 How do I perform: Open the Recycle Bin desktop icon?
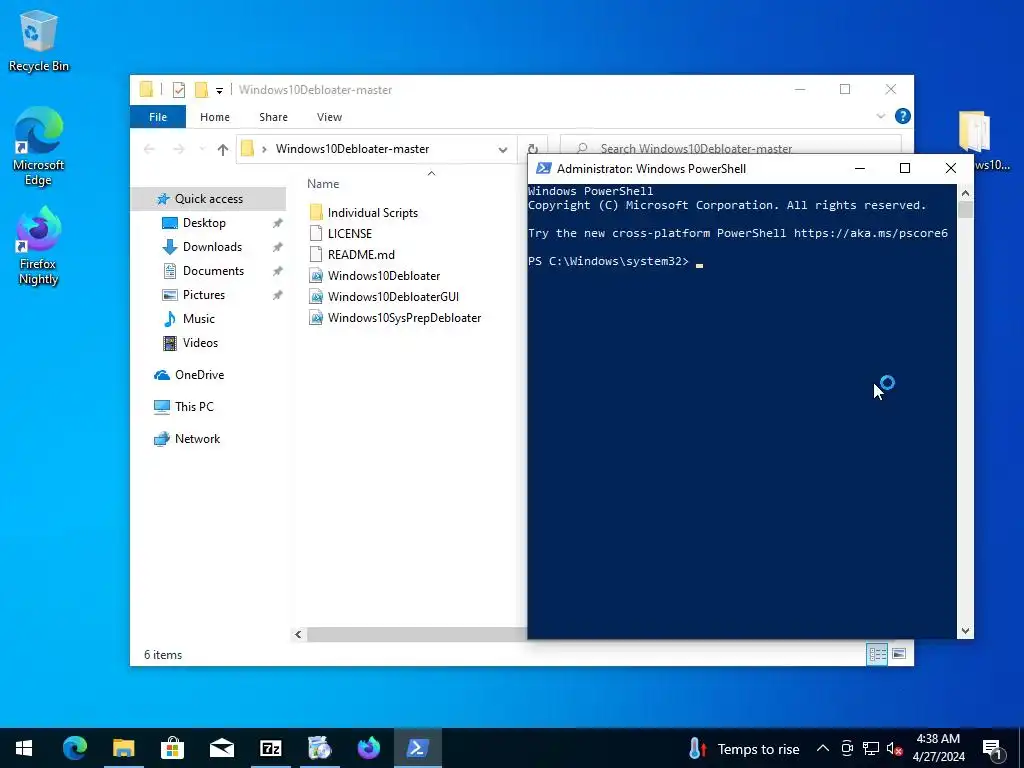click(38, 40)
